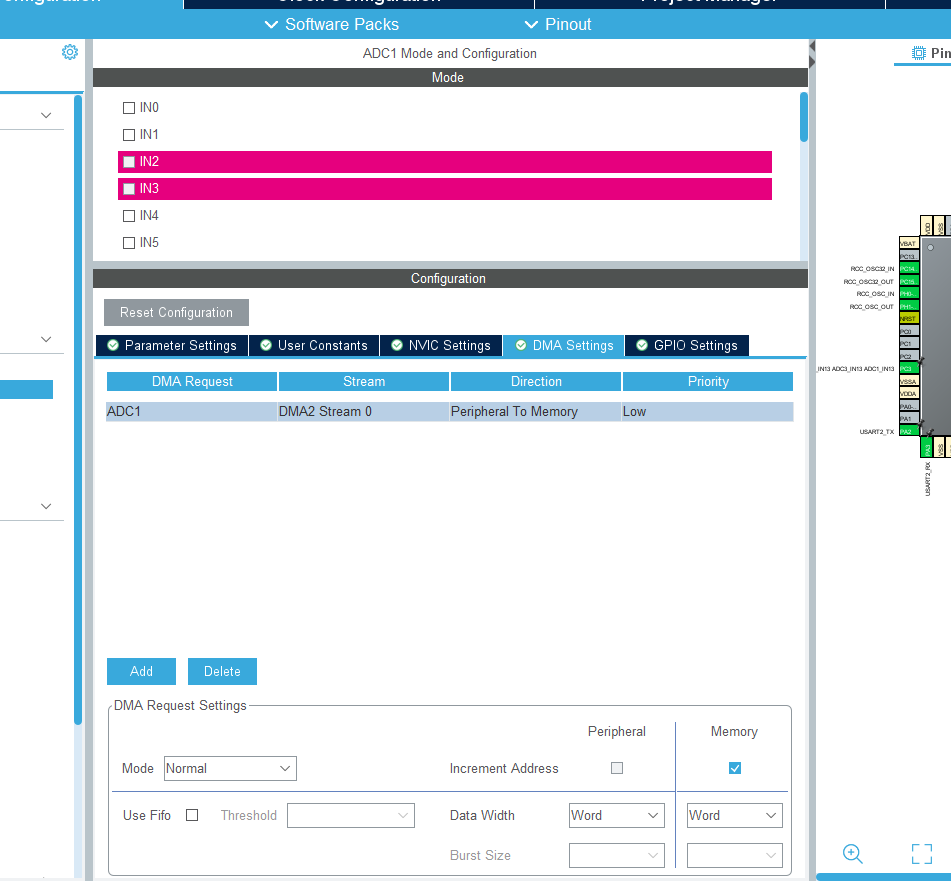Enable the Use Fifo checkbox
951x881 pixels.
tap(192, 815)
